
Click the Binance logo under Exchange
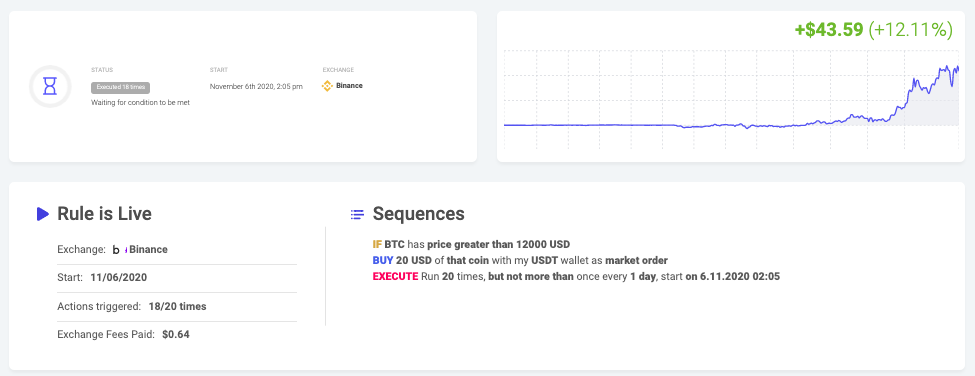click(327, 86)
